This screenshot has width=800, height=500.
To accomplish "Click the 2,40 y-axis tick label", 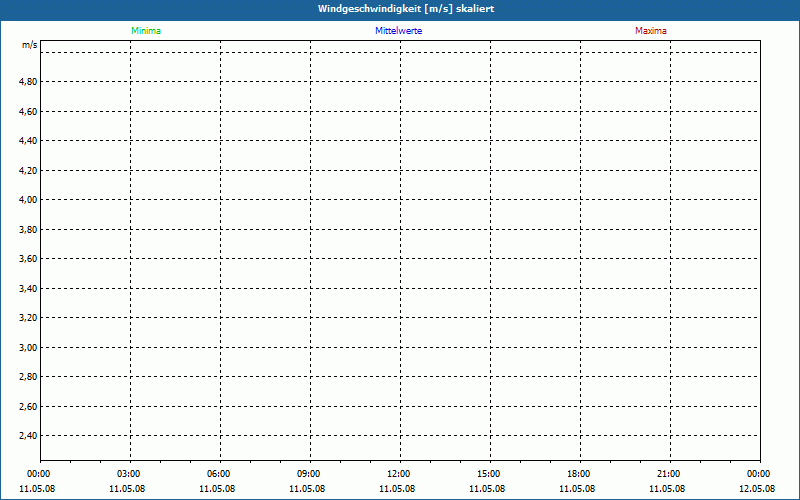I will tap(28, 436).
